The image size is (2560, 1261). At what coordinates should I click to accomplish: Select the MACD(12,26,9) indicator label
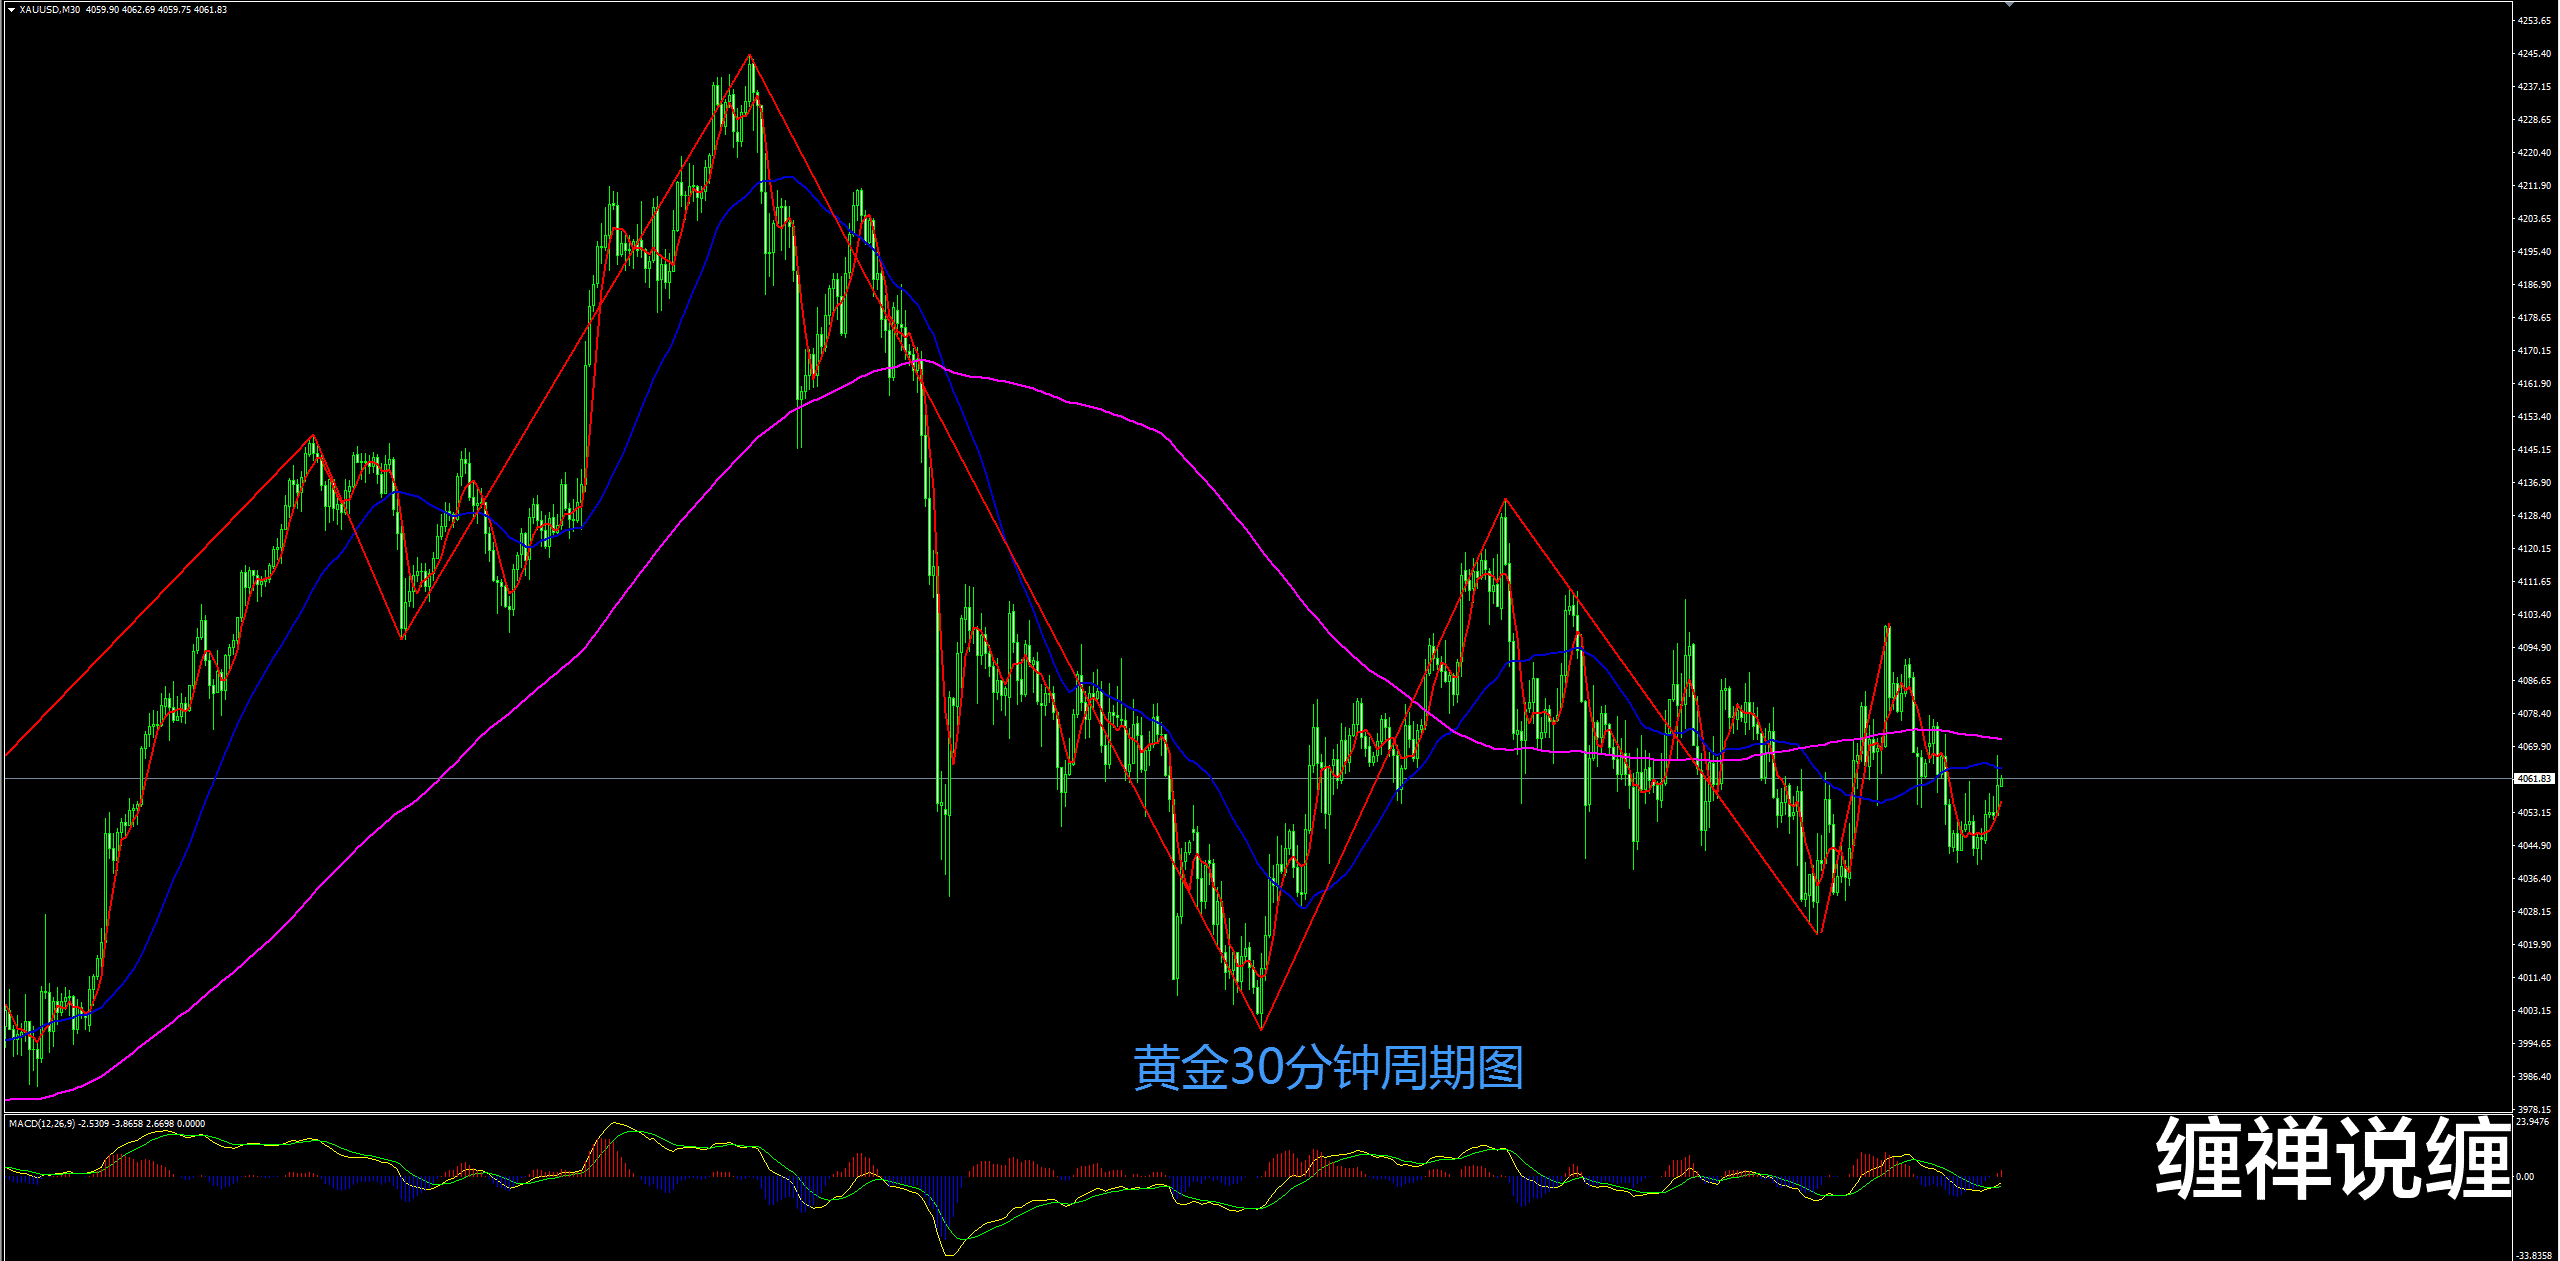click(x=40, y=1124)
